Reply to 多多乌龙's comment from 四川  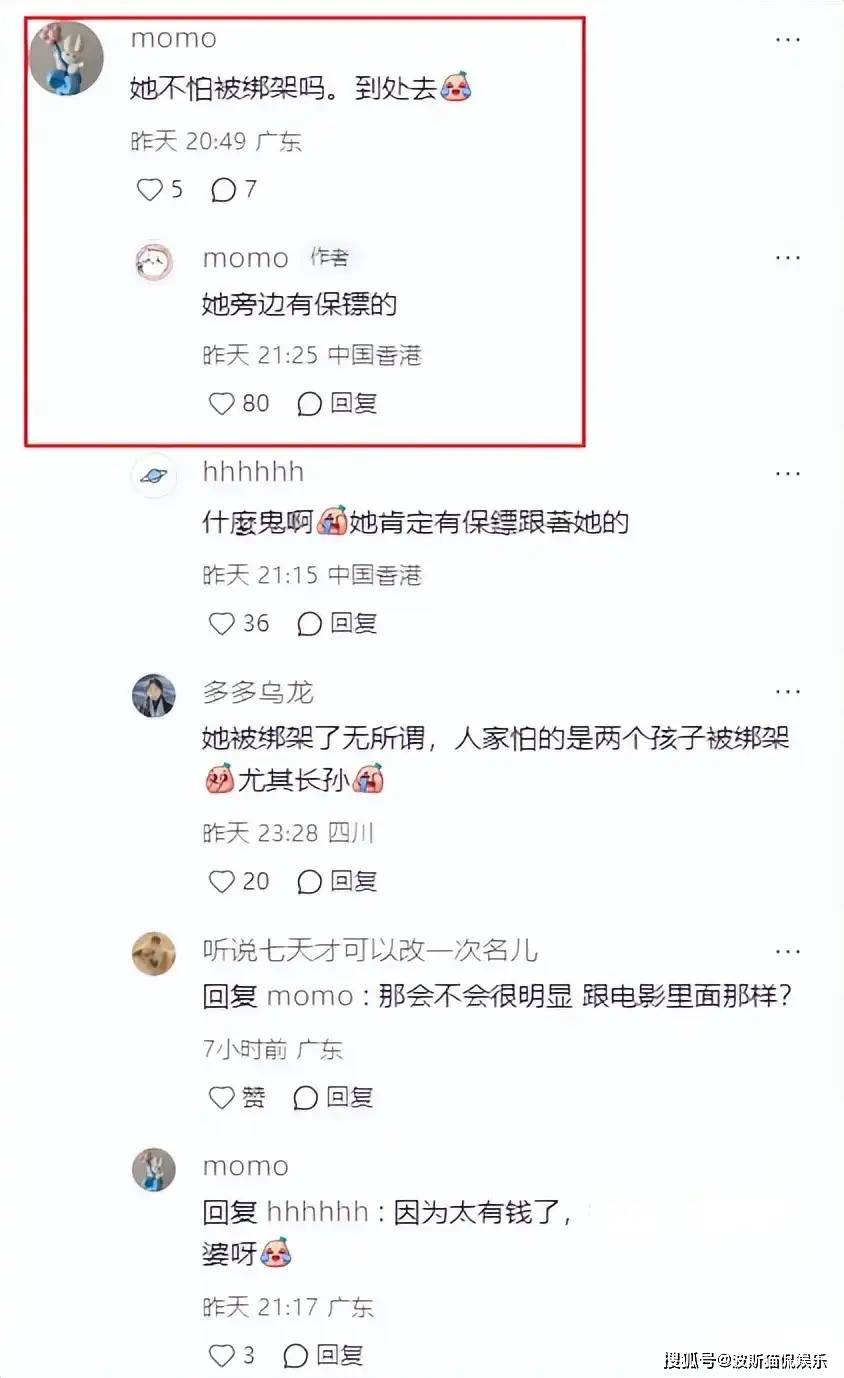(337, 881)
